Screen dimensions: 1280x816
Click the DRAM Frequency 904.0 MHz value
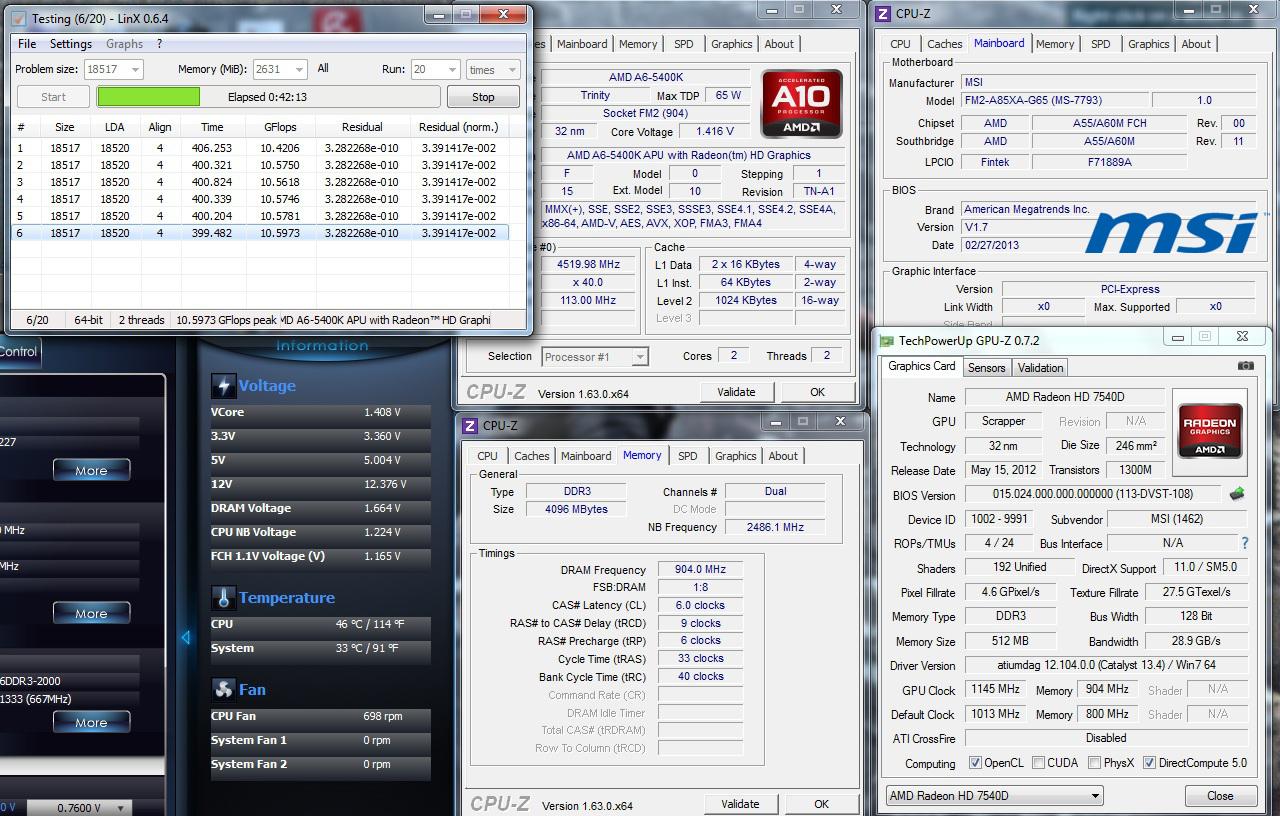[x=700, y=570]
